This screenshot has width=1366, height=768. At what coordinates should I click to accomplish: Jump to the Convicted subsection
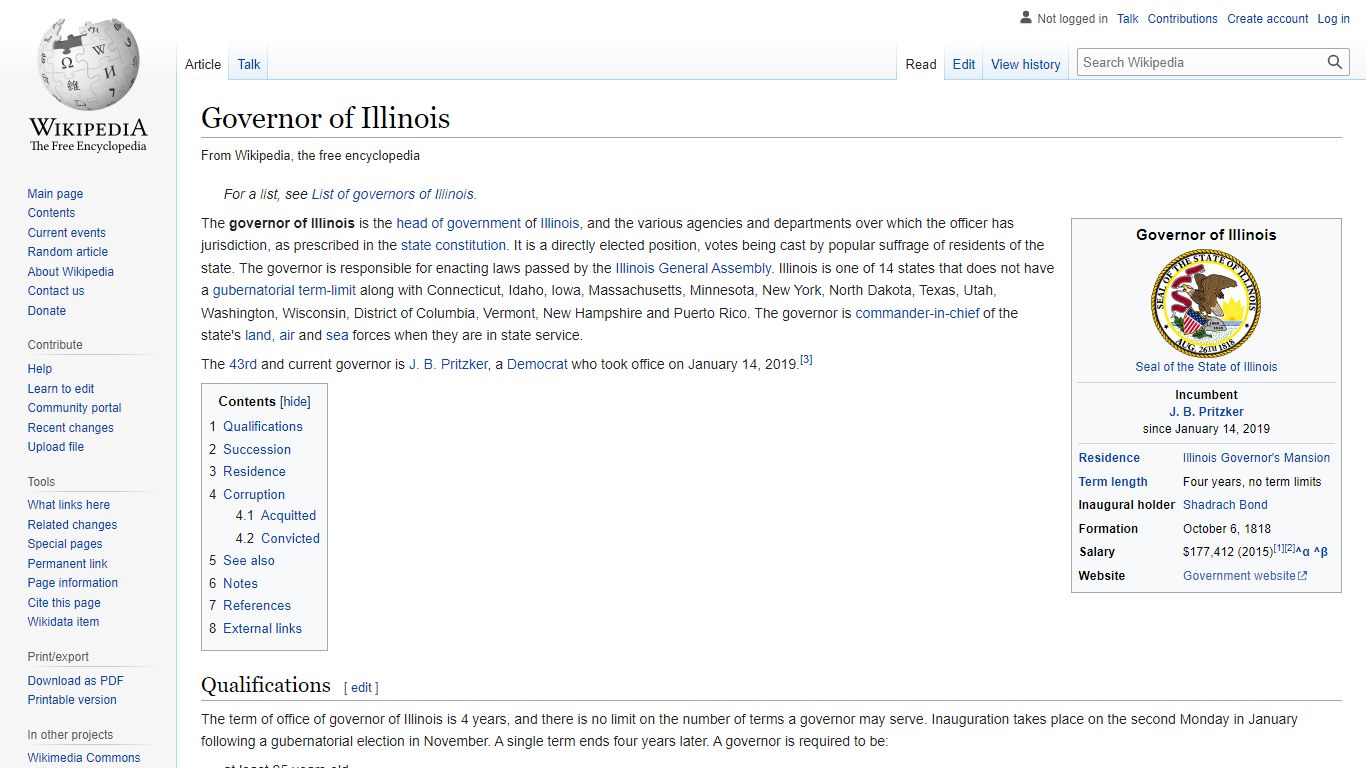coord(278,539)
